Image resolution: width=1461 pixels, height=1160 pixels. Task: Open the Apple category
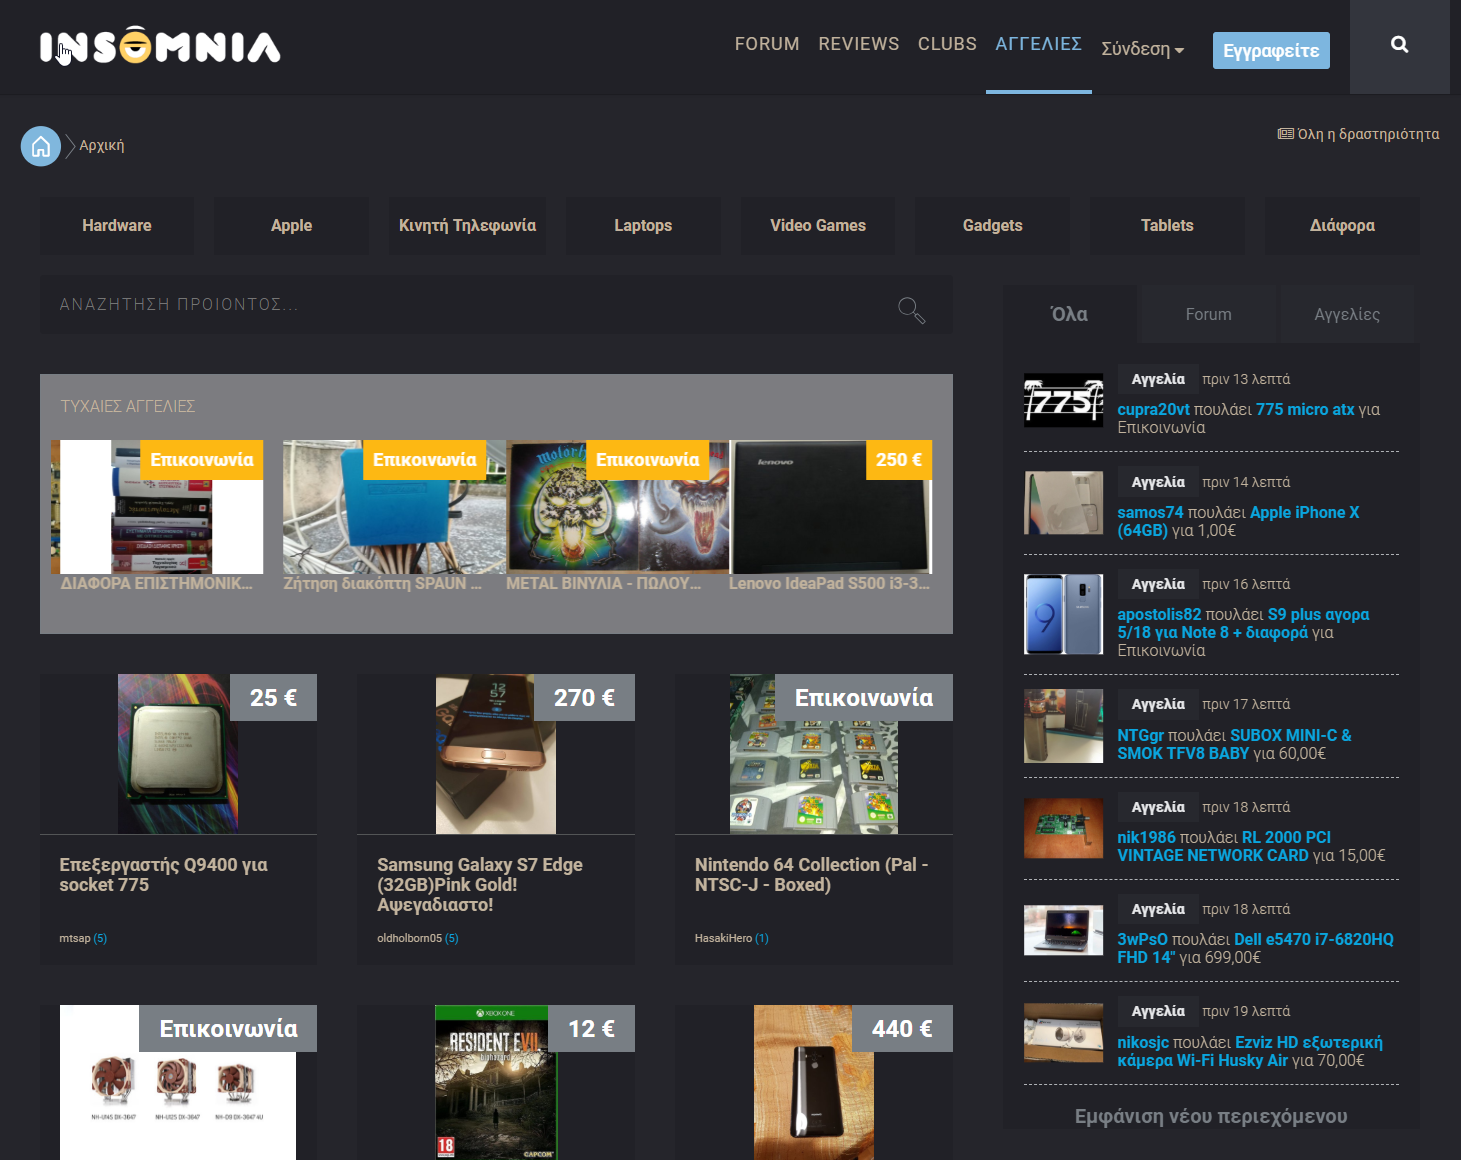pyautogui.click(x=292, y=226)
